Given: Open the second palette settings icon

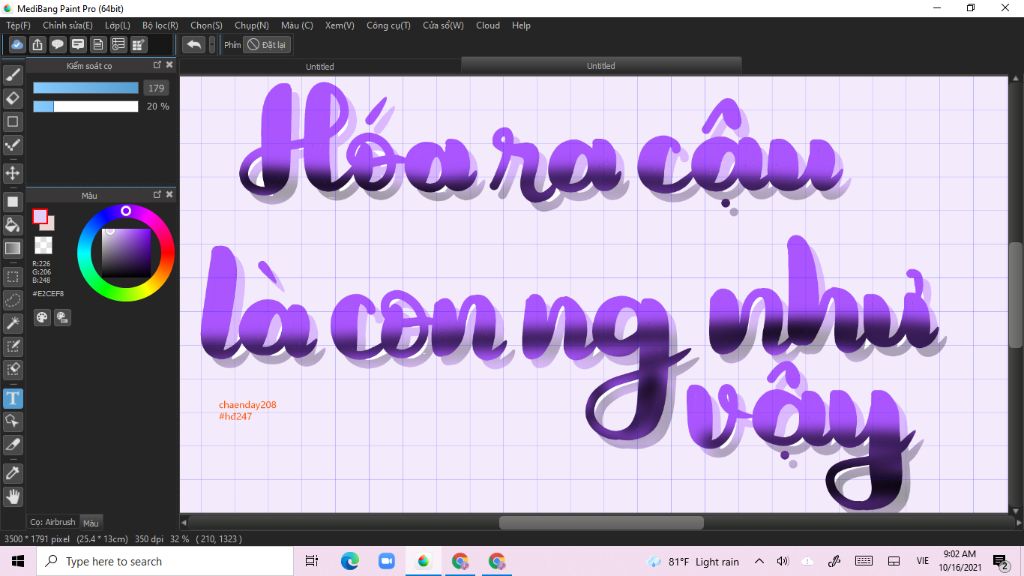Looking at the screenshot, I should click(62, 317).
